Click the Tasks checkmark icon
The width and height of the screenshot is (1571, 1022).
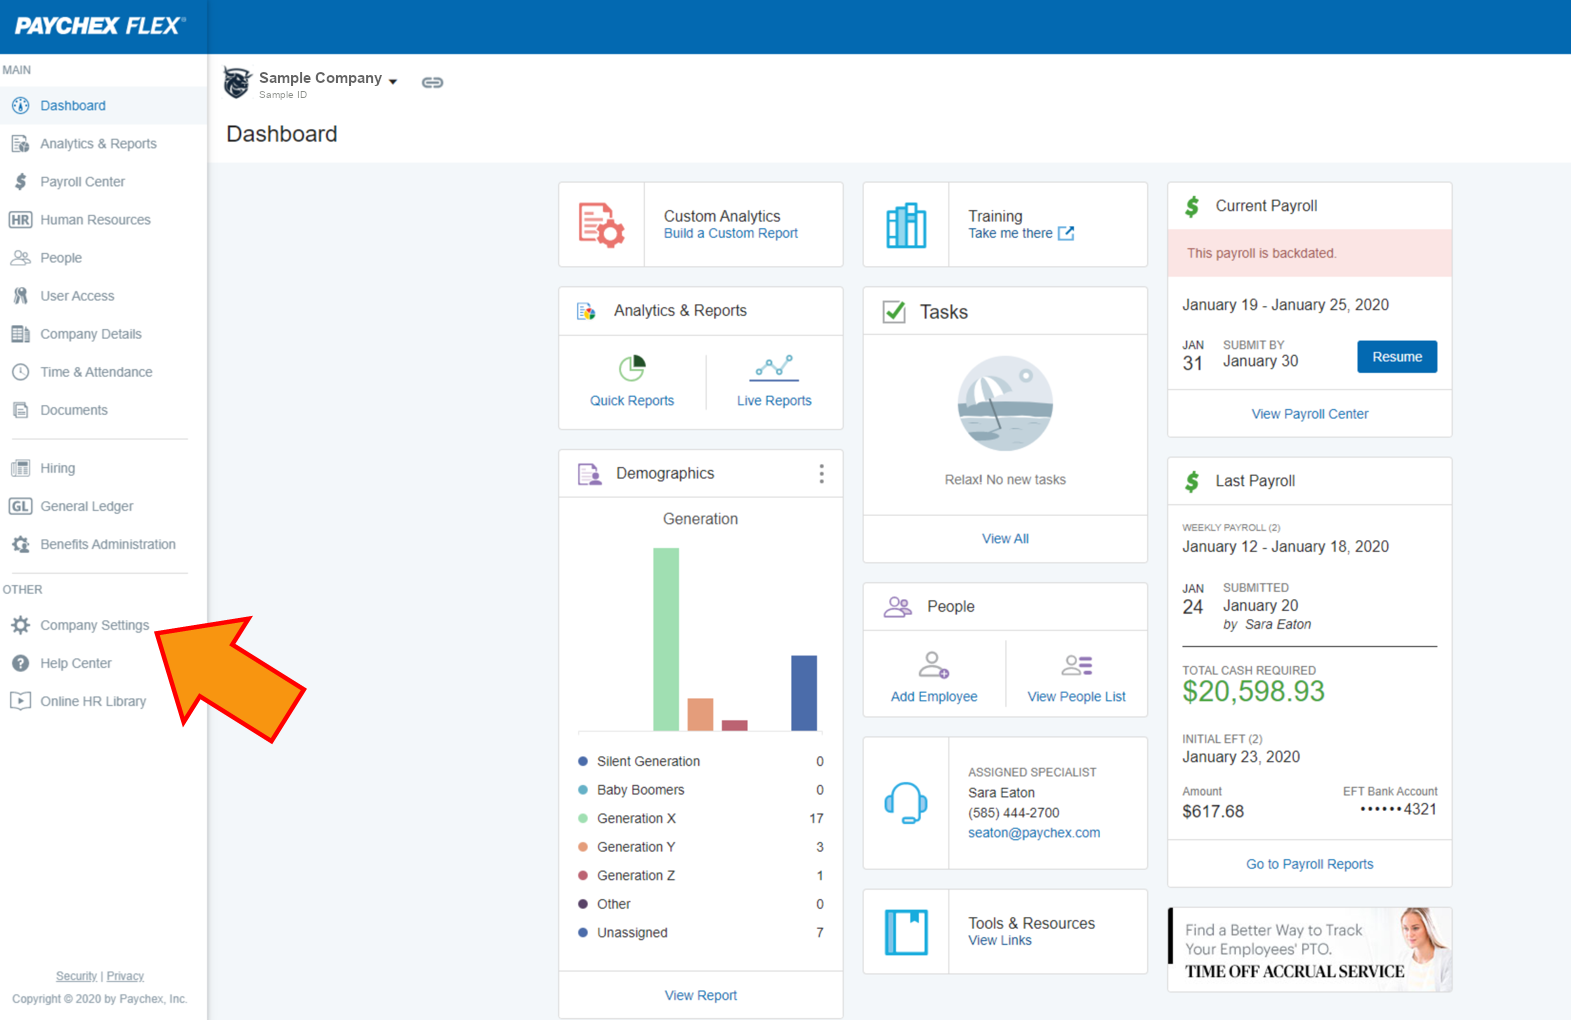[x=894, y=312]
